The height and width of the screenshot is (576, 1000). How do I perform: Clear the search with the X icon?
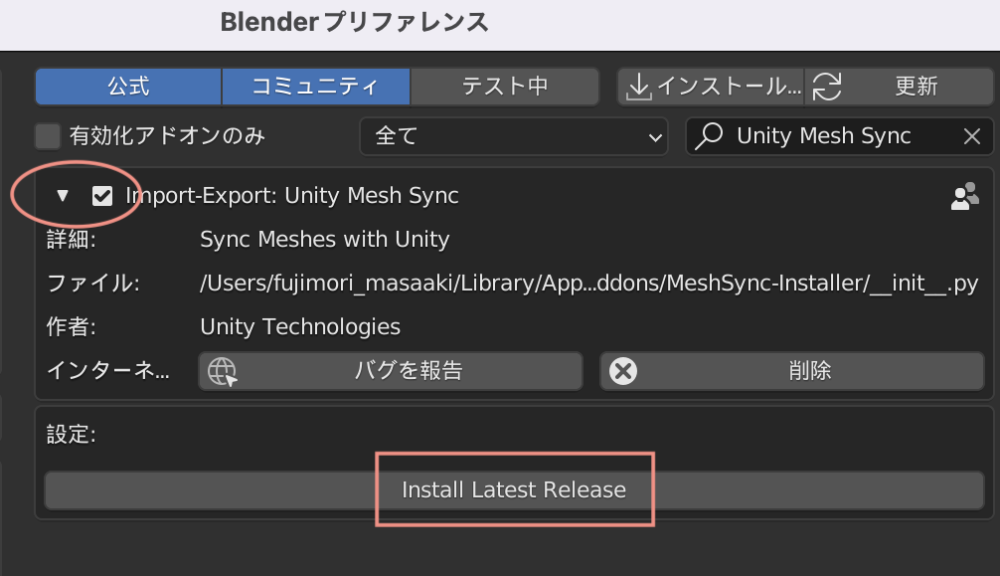[971, 136]
